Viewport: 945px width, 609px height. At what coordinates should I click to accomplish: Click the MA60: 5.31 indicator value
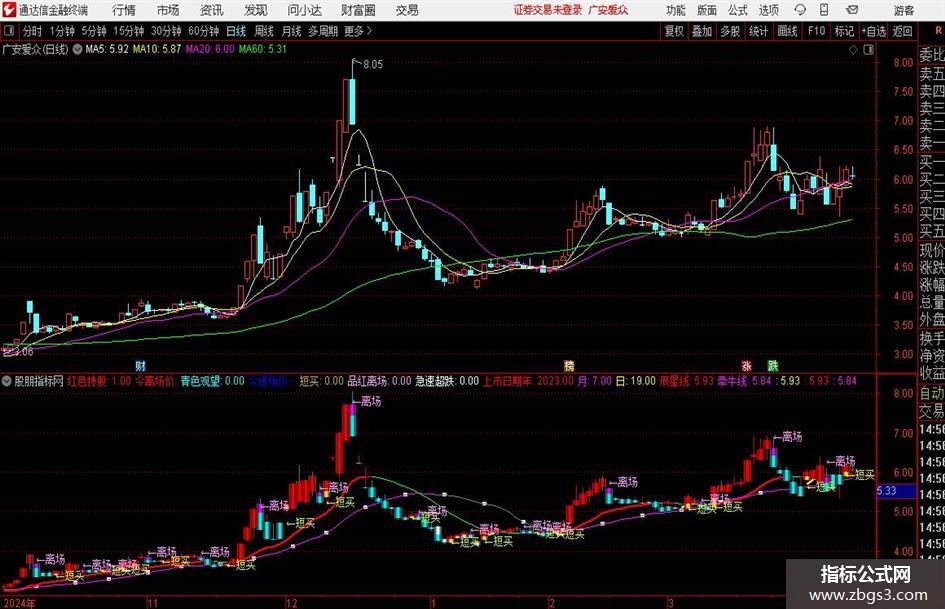click(263, 49)
